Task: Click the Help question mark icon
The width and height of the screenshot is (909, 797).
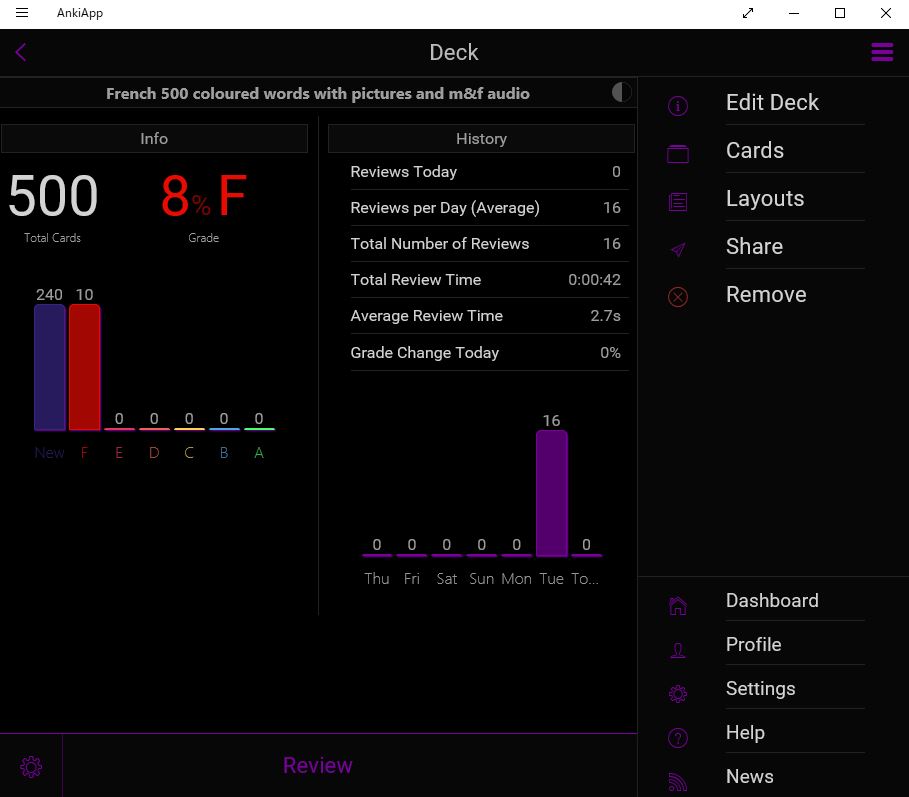Action: [x=678, y=738]
